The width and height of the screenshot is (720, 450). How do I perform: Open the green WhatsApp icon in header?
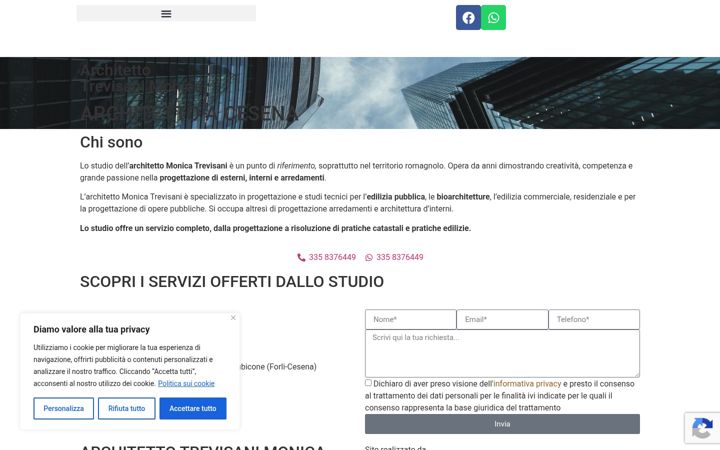coord(494,17)
